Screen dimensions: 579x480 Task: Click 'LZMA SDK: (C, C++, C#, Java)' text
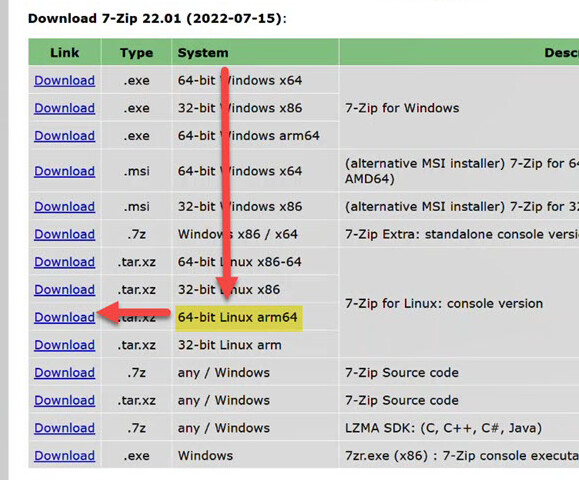point(443,428)
